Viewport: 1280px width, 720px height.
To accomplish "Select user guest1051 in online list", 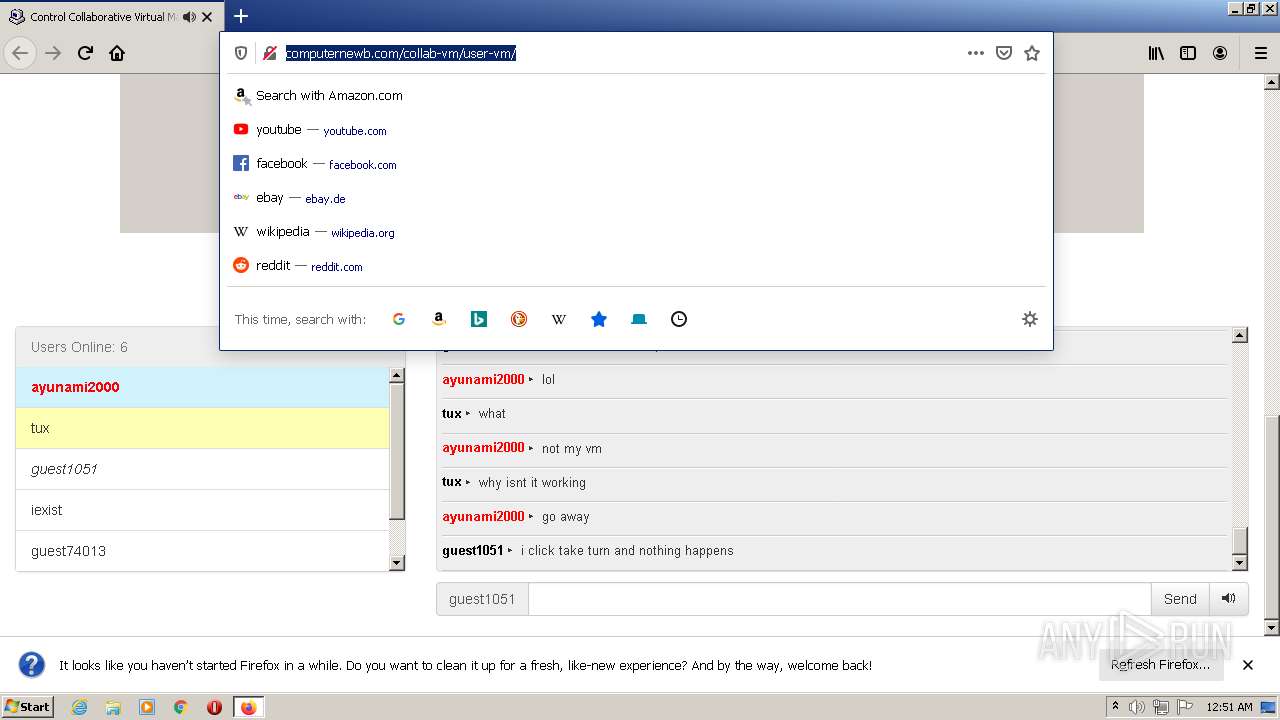I will [202, 469].
